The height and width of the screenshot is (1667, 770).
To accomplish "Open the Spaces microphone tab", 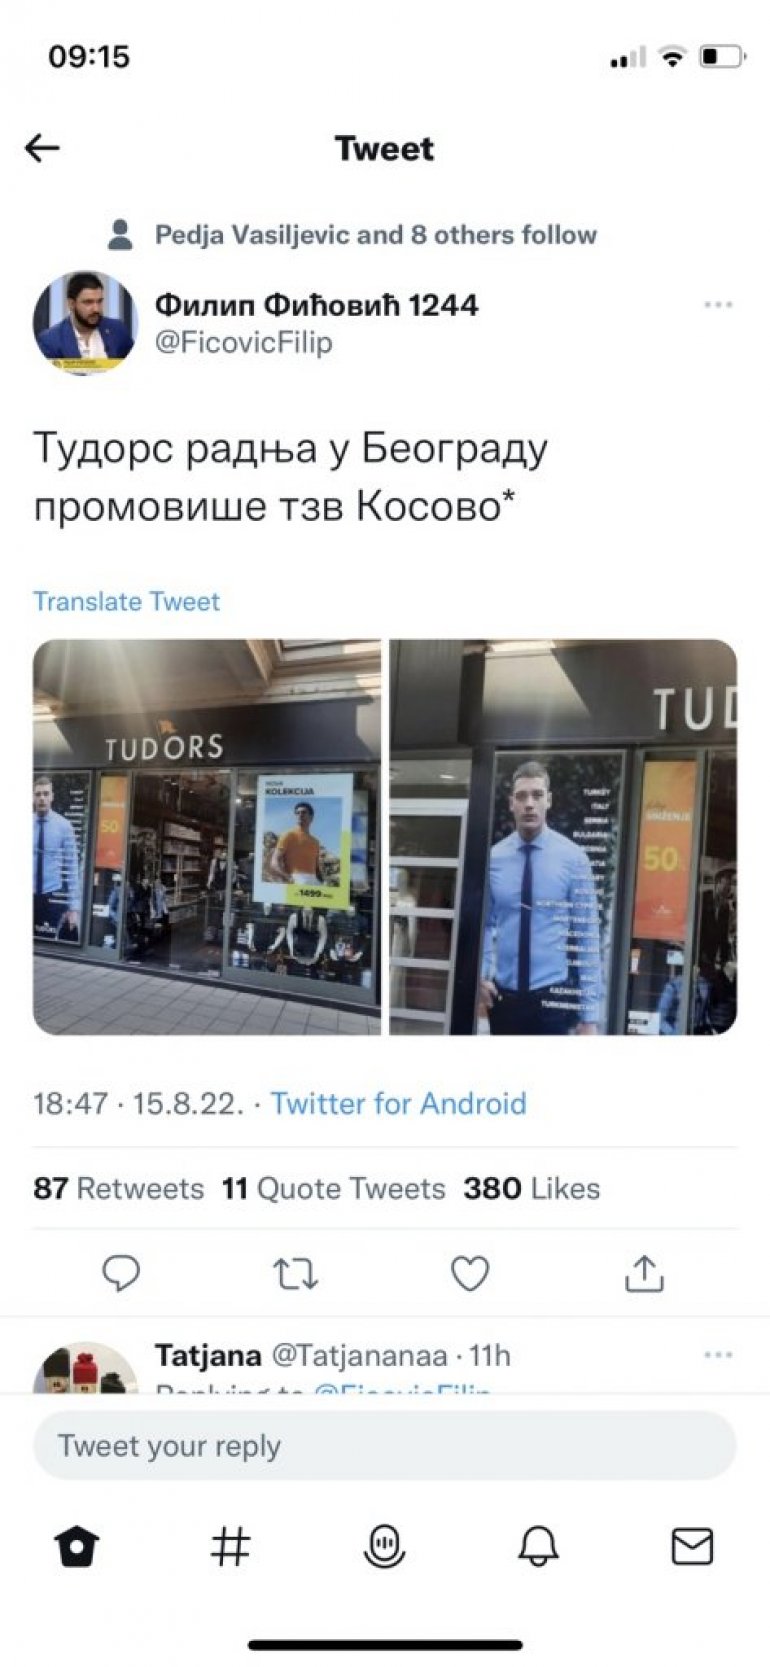I will pos(384,1546).
